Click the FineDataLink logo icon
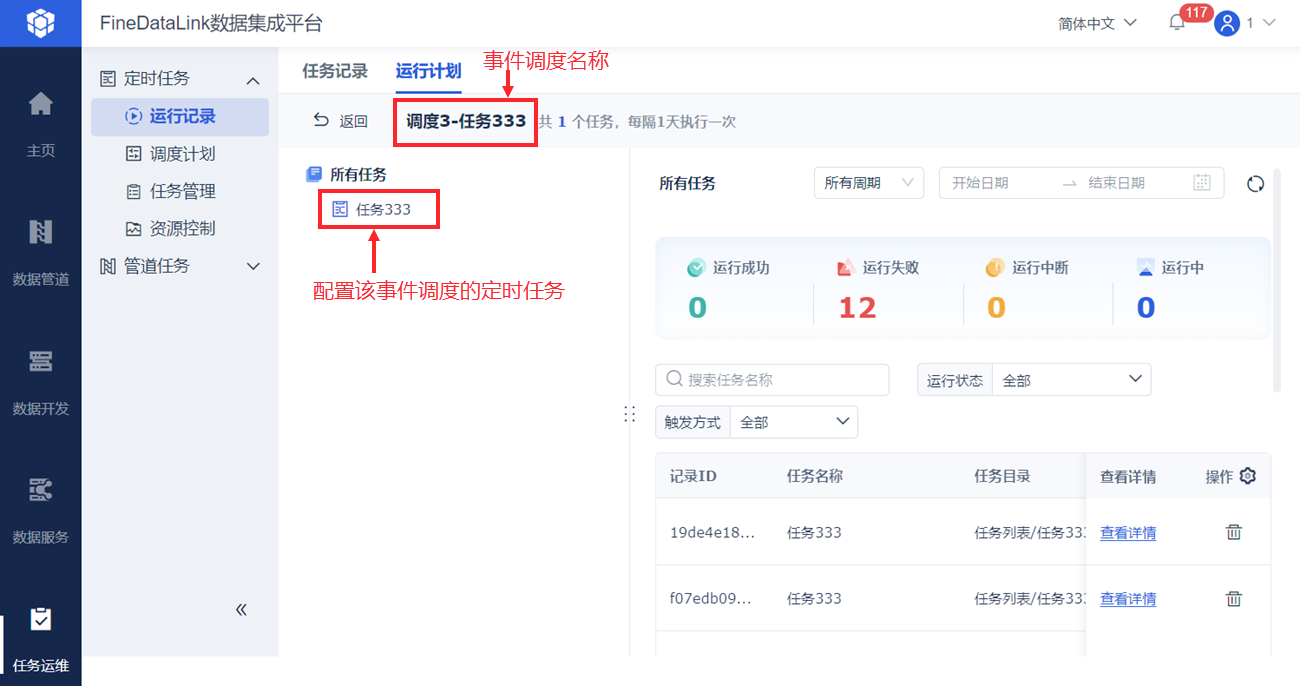The image size is (1300, 686). [x=40, y=22]
